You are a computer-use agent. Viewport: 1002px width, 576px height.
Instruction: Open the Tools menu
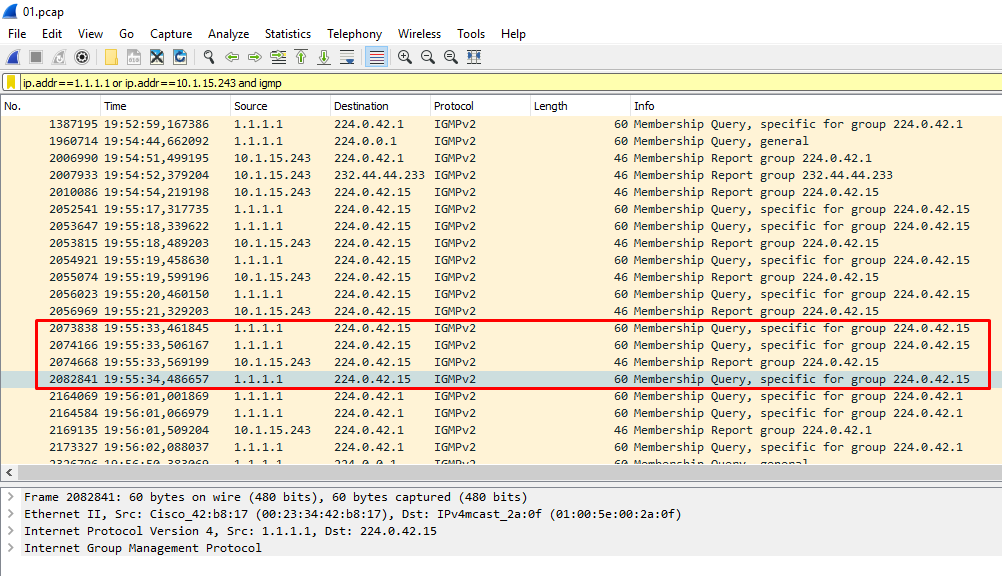[x=471, y=34]
